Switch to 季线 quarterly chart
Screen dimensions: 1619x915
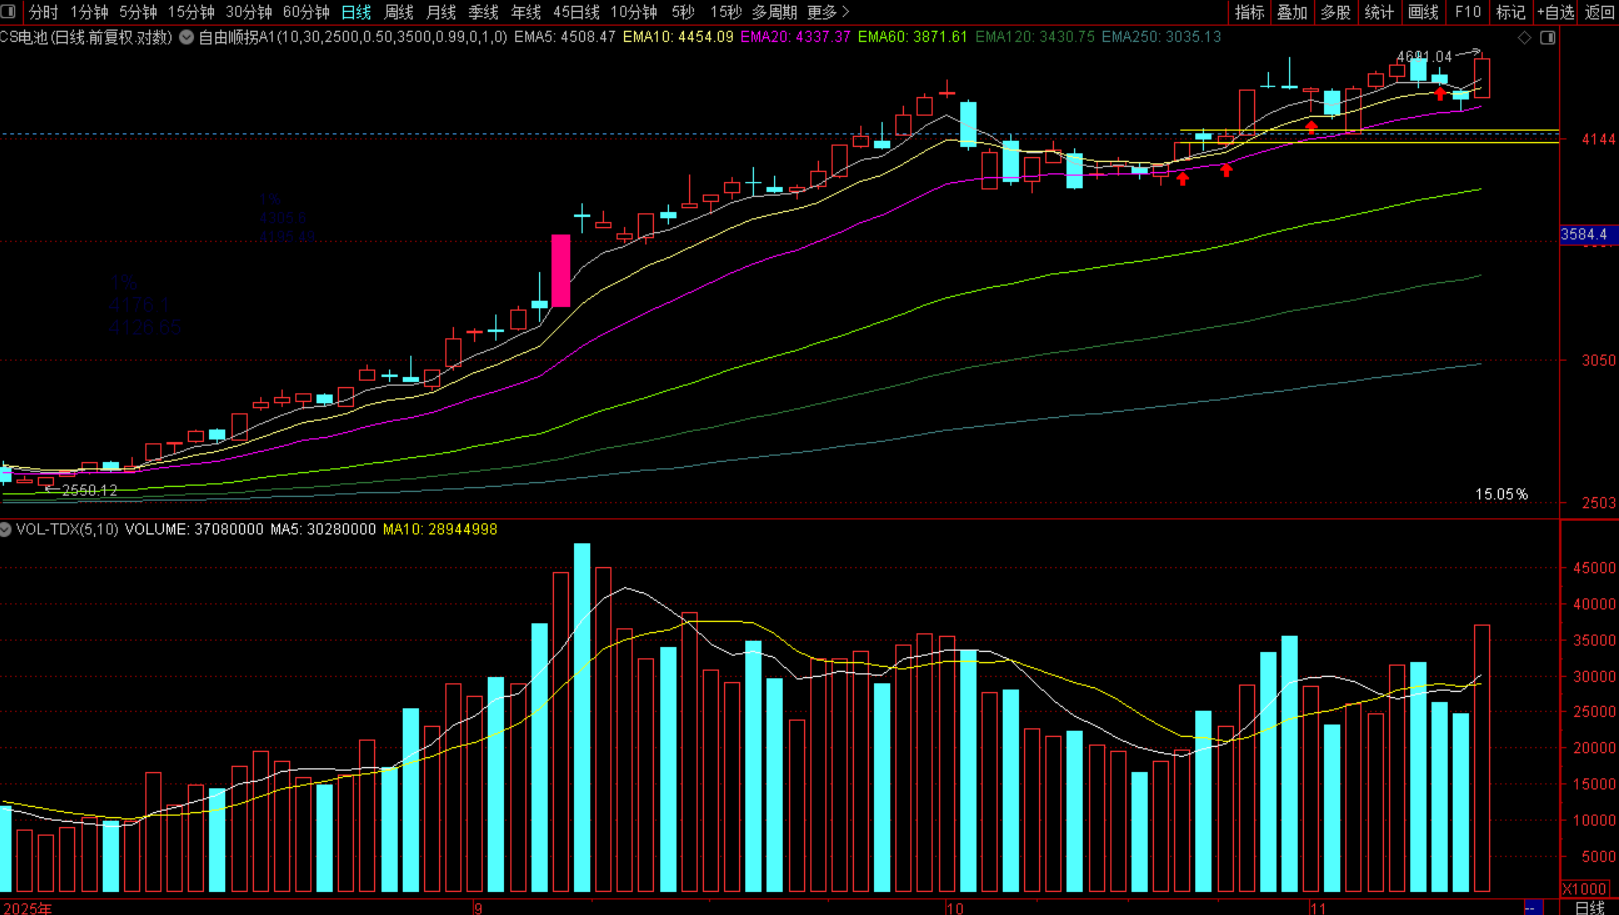pyautogui.click(x=483, y=12)
